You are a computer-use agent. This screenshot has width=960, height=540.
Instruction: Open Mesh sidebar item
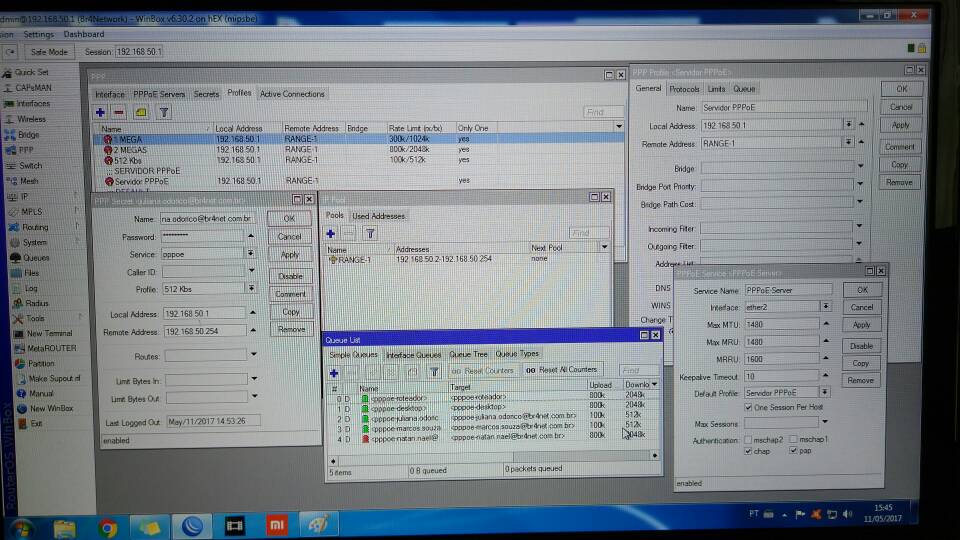28,181
